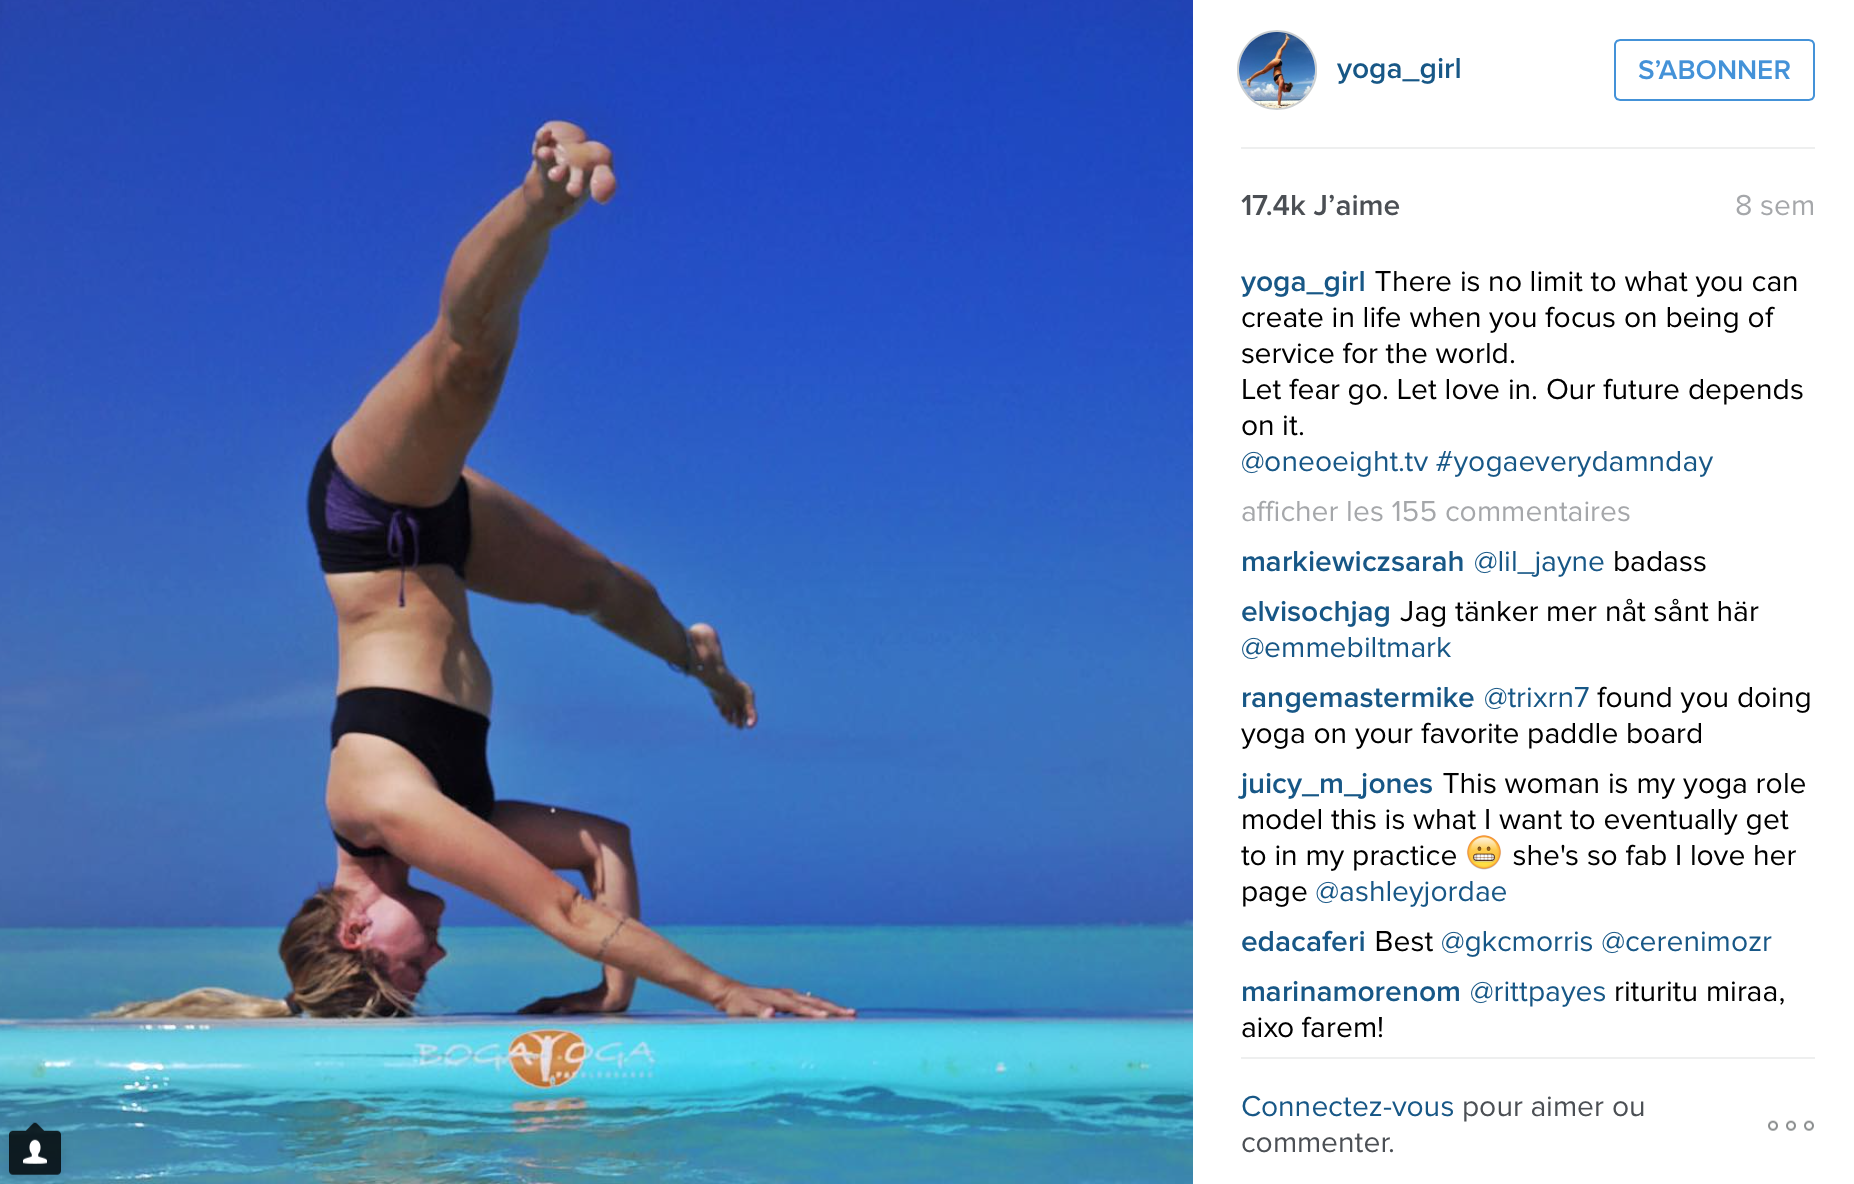The height and width of the screenshot is (1184, 1854).
Task: Click the 17.4k J'aime likes count
Action: pos(1320,206)
